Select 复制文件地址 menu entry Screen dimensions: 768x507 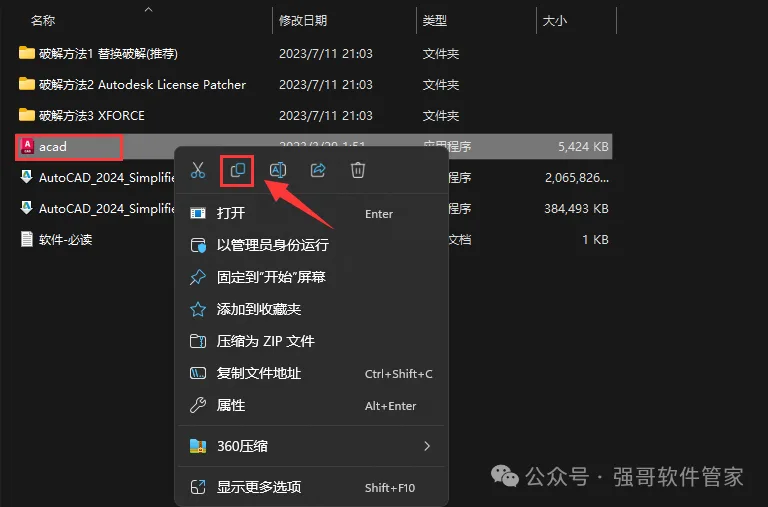click(x=312, y=373)
